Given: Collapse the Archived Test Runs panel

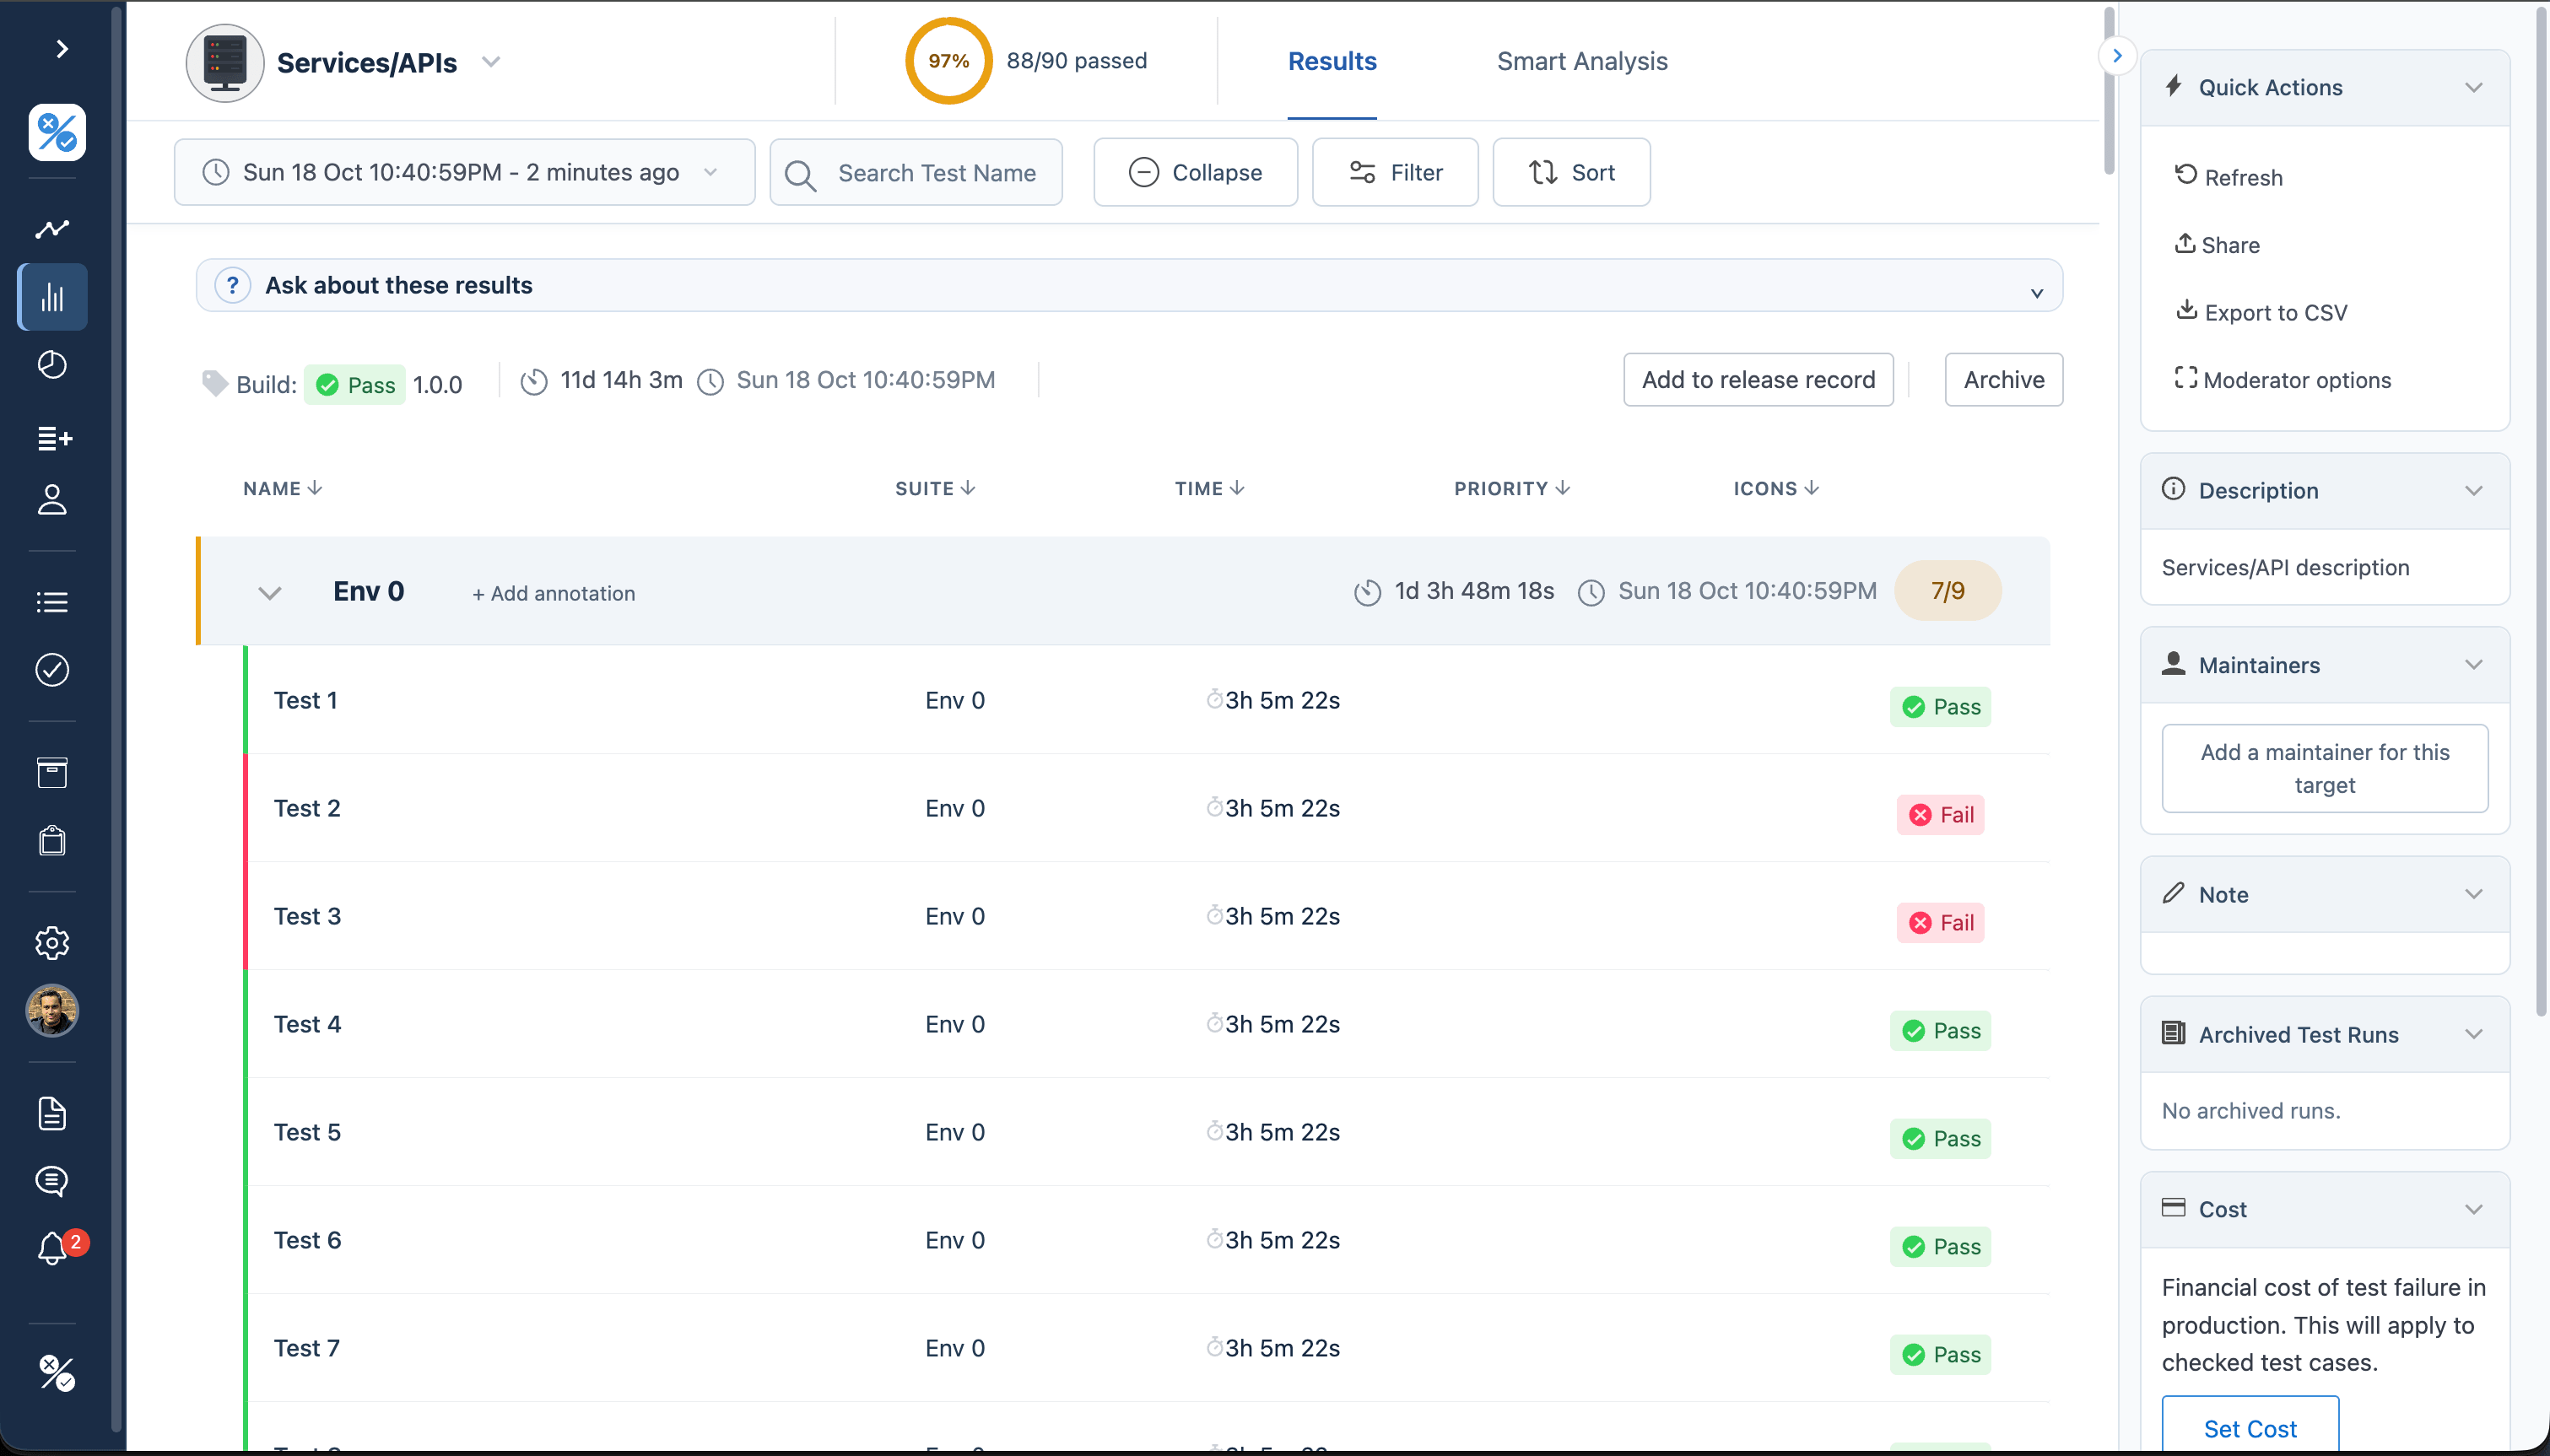Looking at the screenshot, I should pyautogui.click(x=2473, y=1034).
